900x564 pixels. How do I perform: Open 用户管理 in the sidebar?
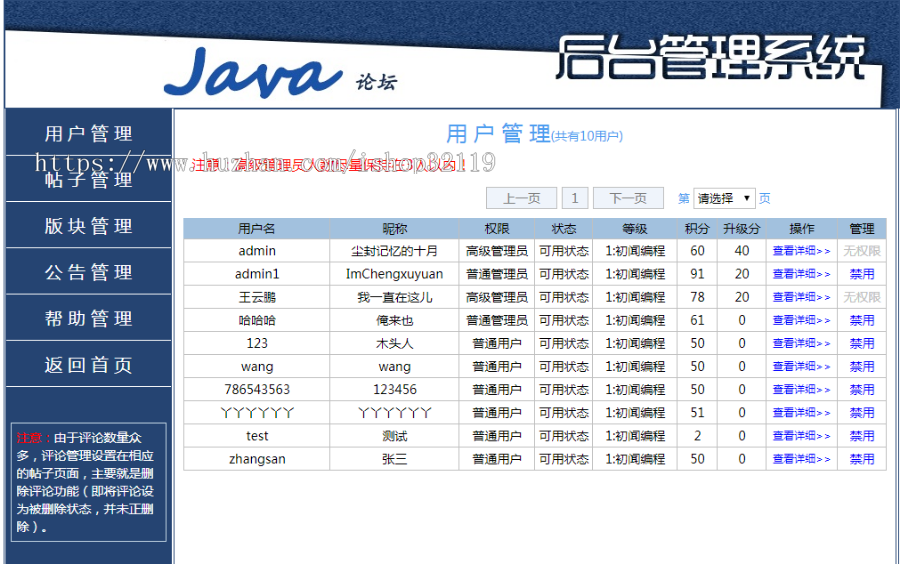point(88,134)
